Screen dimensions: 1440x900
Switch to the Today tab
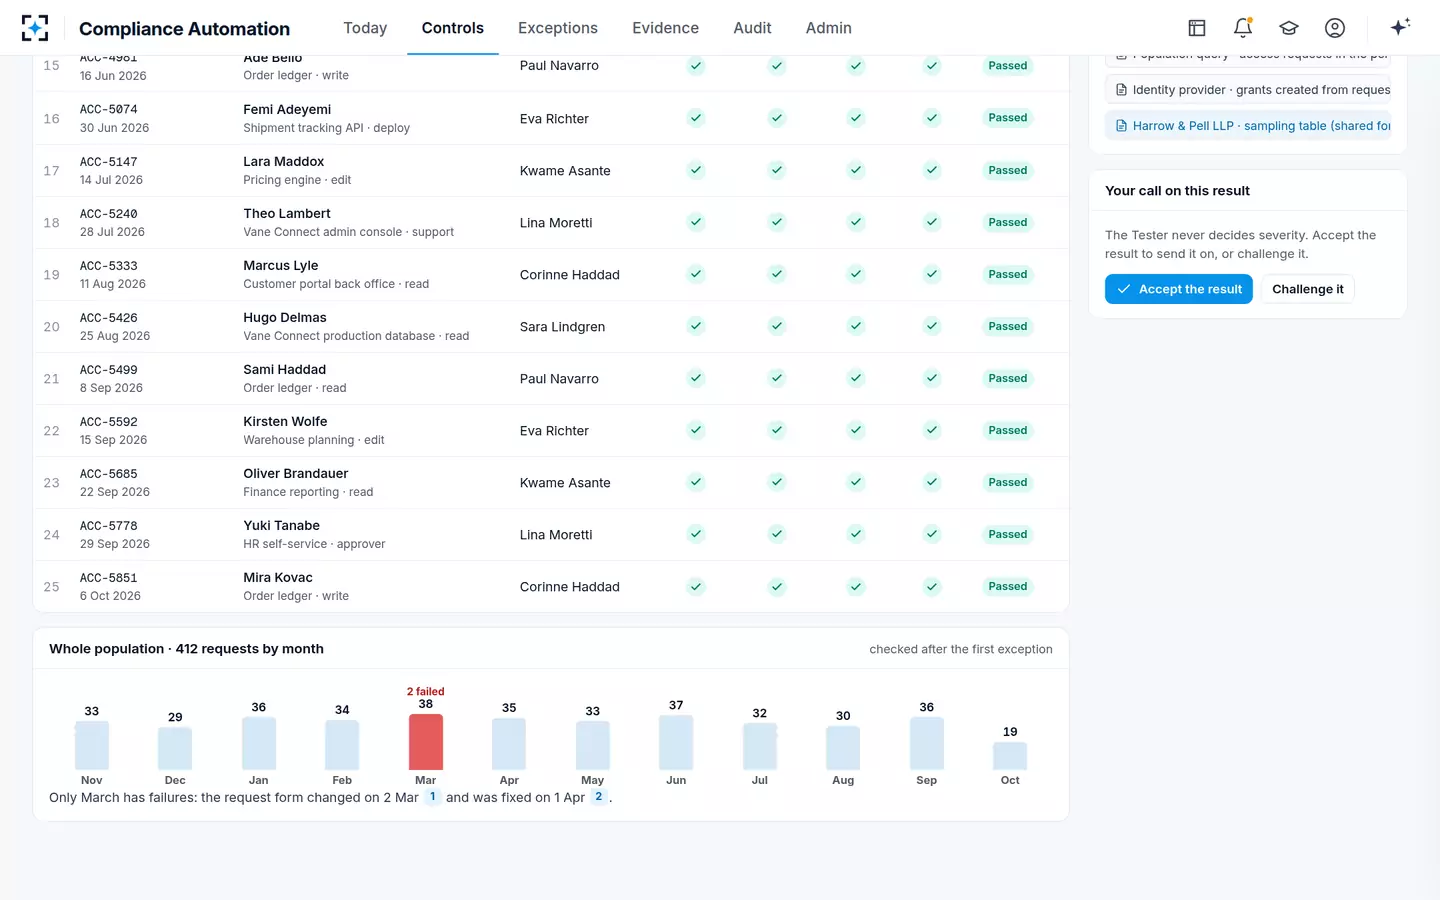coord(365,28)
